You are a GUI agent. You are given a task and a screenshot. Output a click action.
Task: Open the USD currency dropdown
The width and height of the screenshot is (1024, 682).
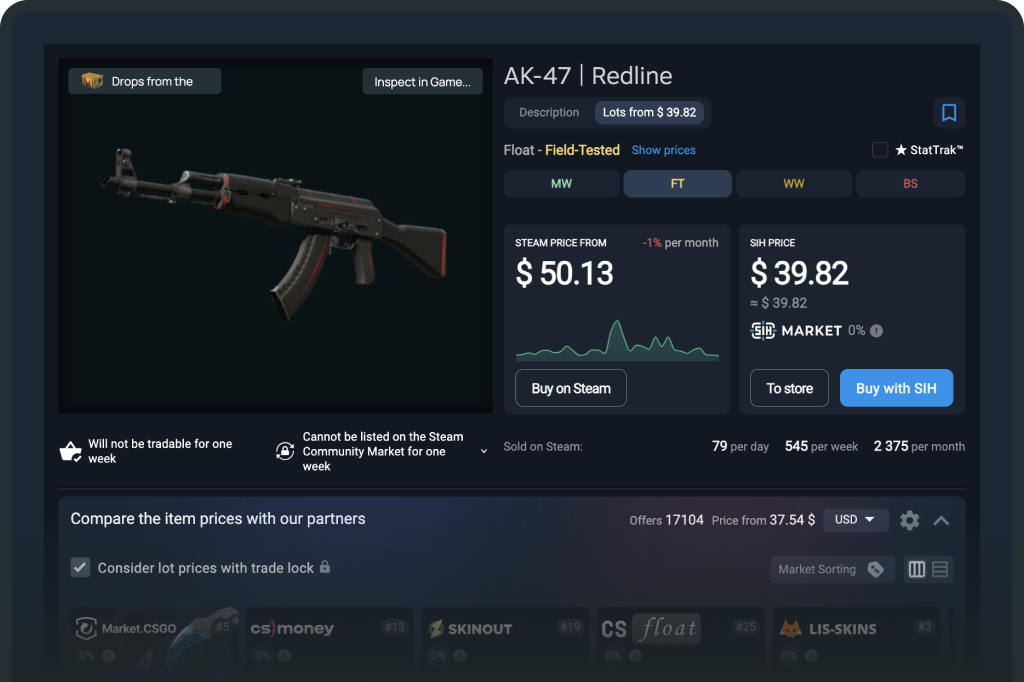tap(856, 520)
